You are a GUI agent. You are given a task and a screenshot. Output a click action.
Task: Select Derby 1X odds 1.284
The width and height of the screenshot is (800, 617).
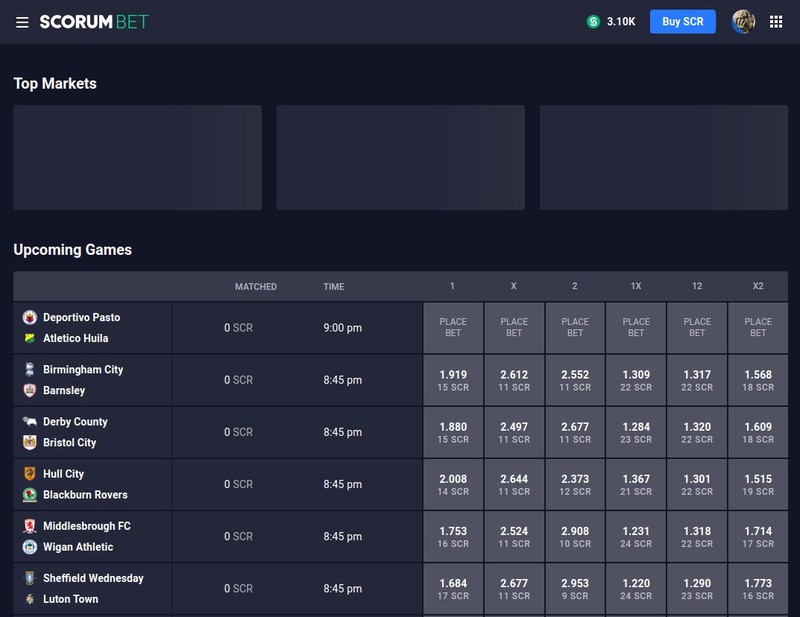tap(636, 432)
